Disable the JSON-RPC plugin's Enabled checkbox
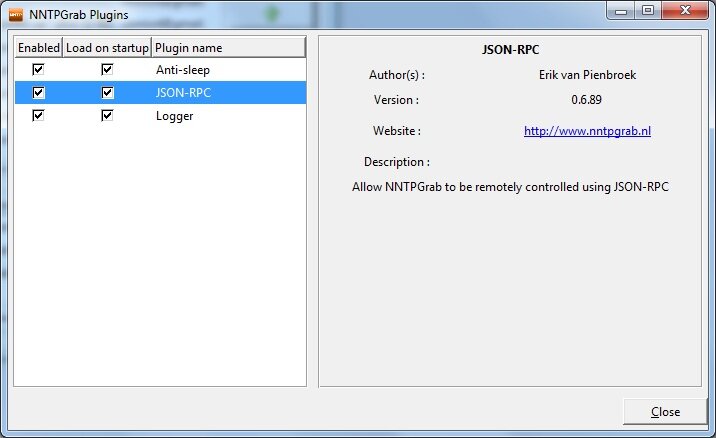The image size is (716, 438). [38, 93]
